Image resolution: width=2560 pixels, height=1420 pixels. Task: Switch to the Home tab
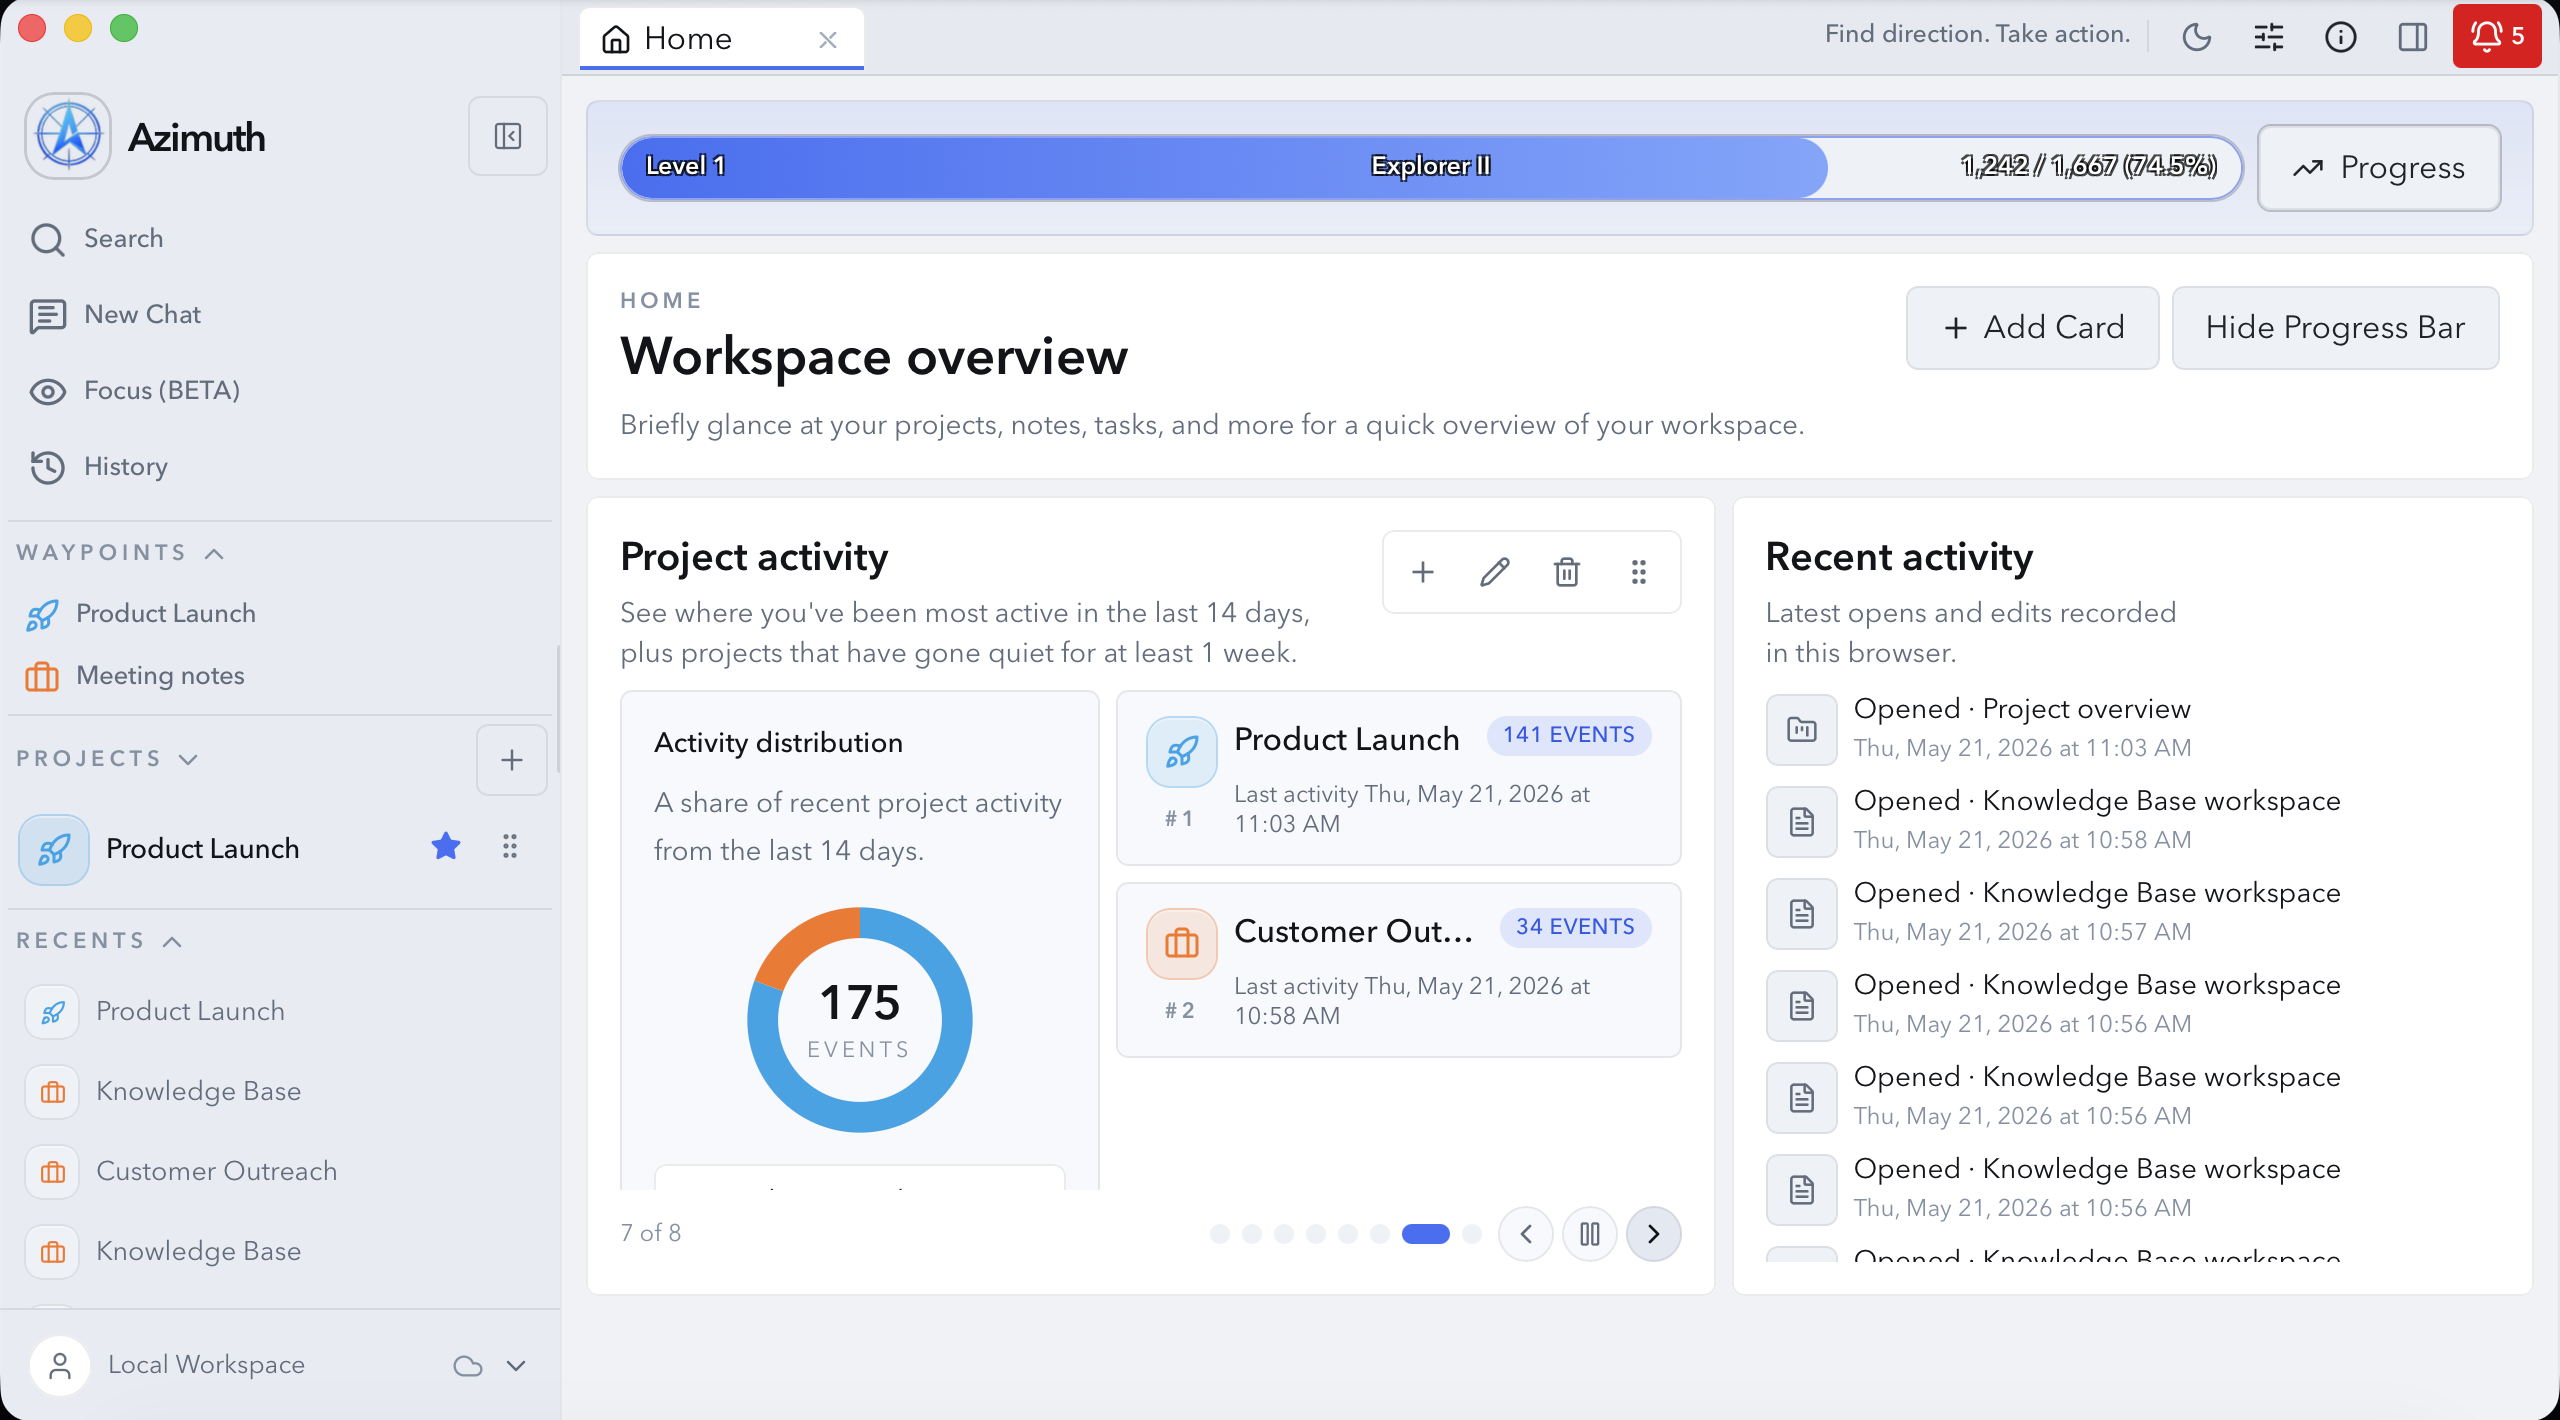click(689, 39)
